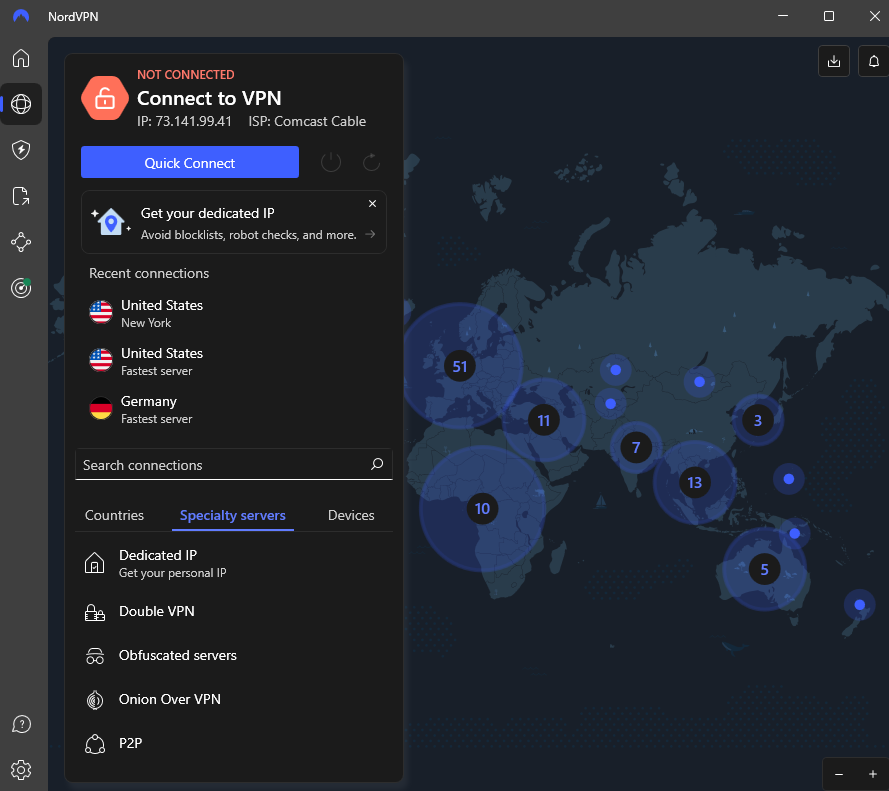The height and width of the screenshot is (791, 889).
Task: Select Double VPN specialty server
Action: pos(156,611)
